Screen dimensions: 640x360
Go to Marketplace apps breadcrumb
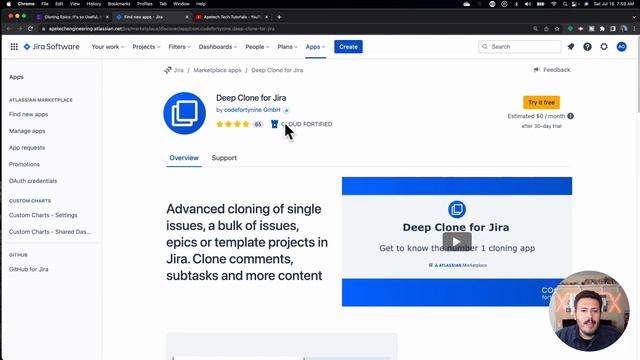(217, 70)
